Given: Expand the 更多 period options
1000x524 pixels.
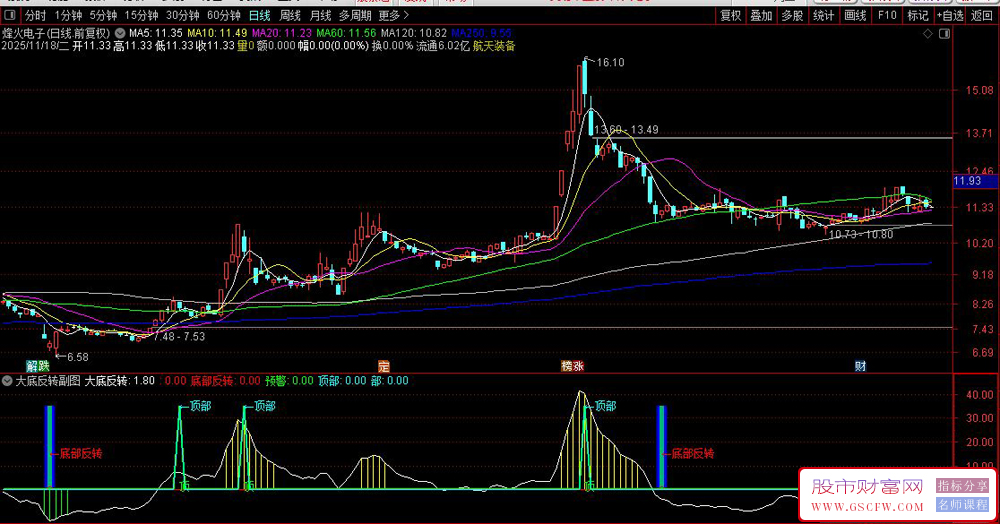Looking at the screenshot, I should [x=394, y=16].
